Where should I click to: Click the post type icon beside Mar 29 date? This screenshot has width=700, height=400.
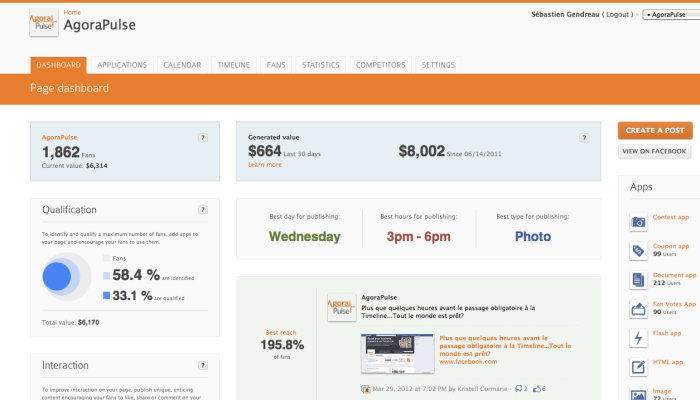[366, 389]
